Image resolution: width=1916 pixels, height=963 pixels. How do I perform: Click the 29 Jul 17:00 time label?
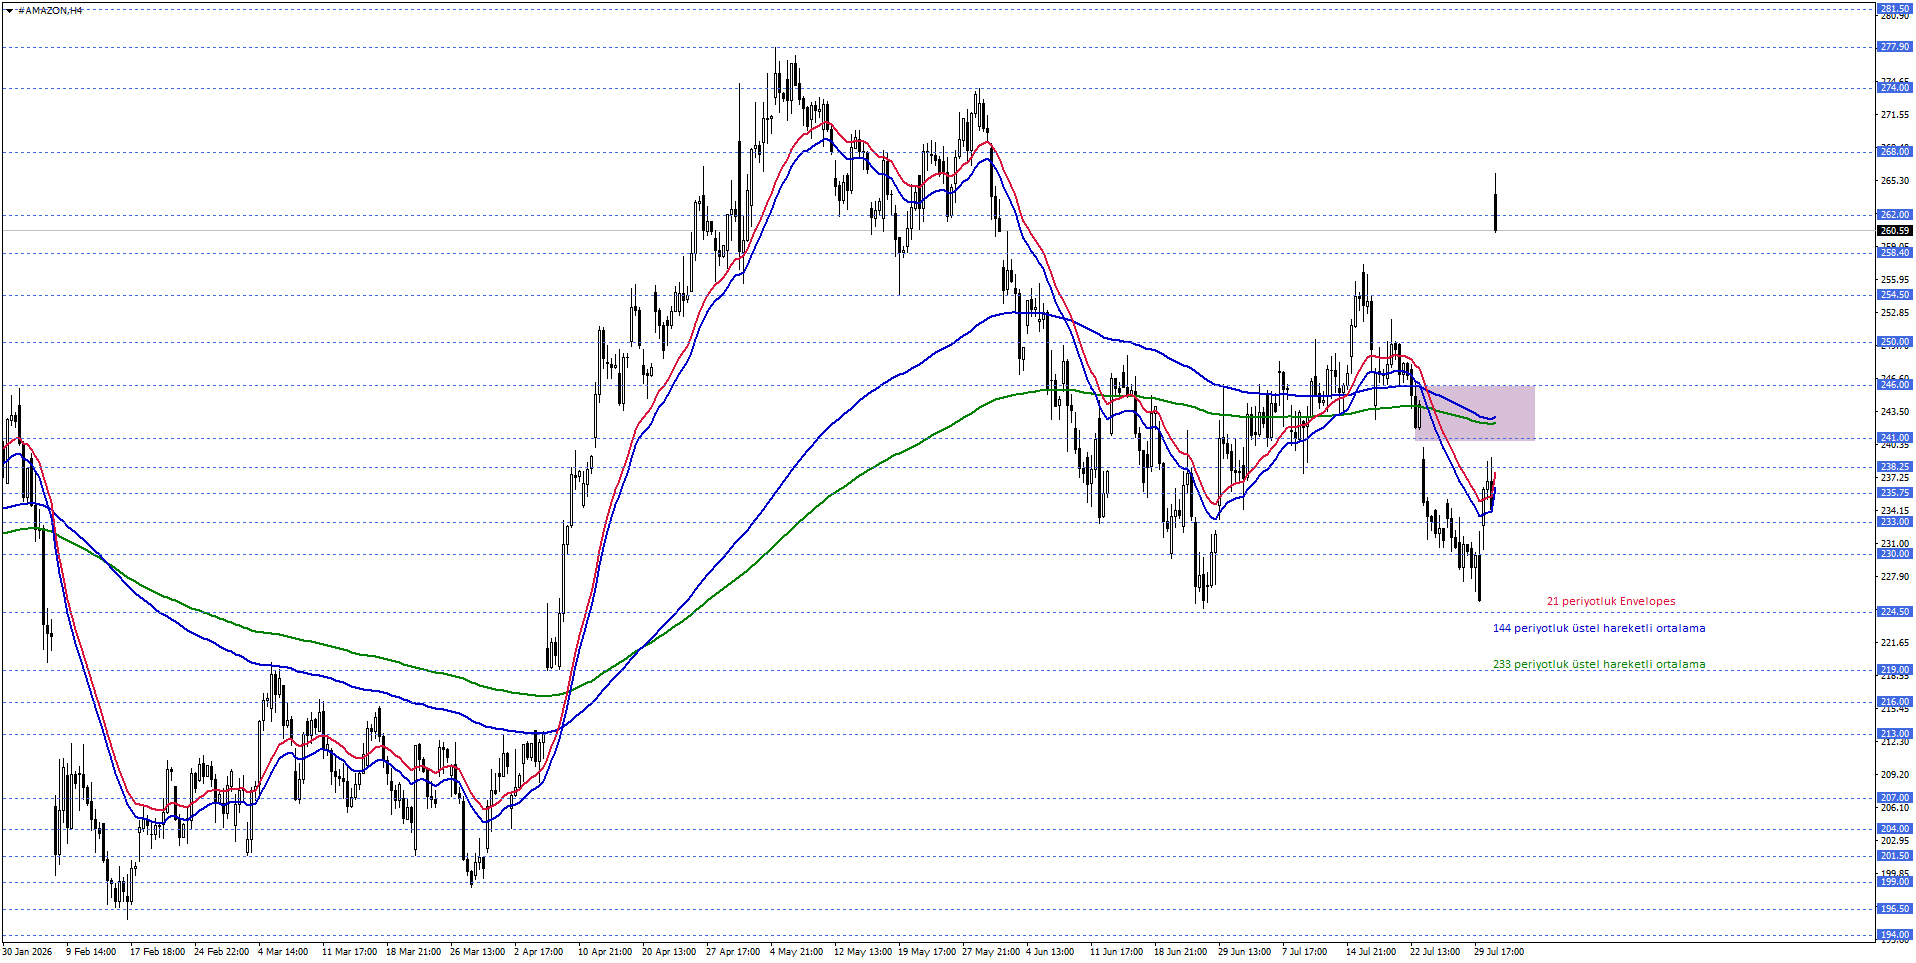[x=1499, y=952]
